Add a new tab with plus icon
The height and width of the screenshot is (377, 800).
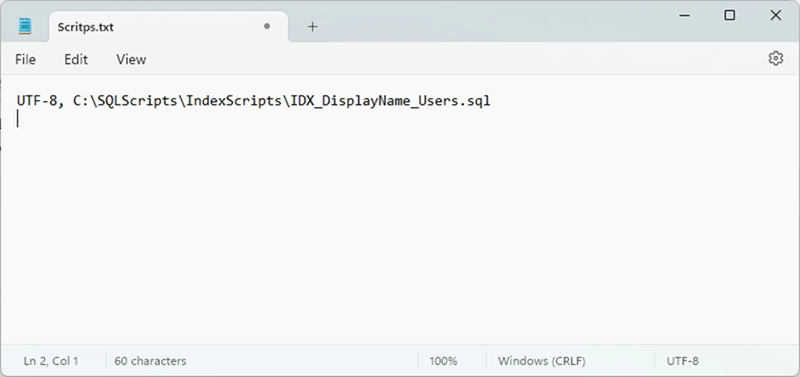pyautogui.click(x=313, y=27)
